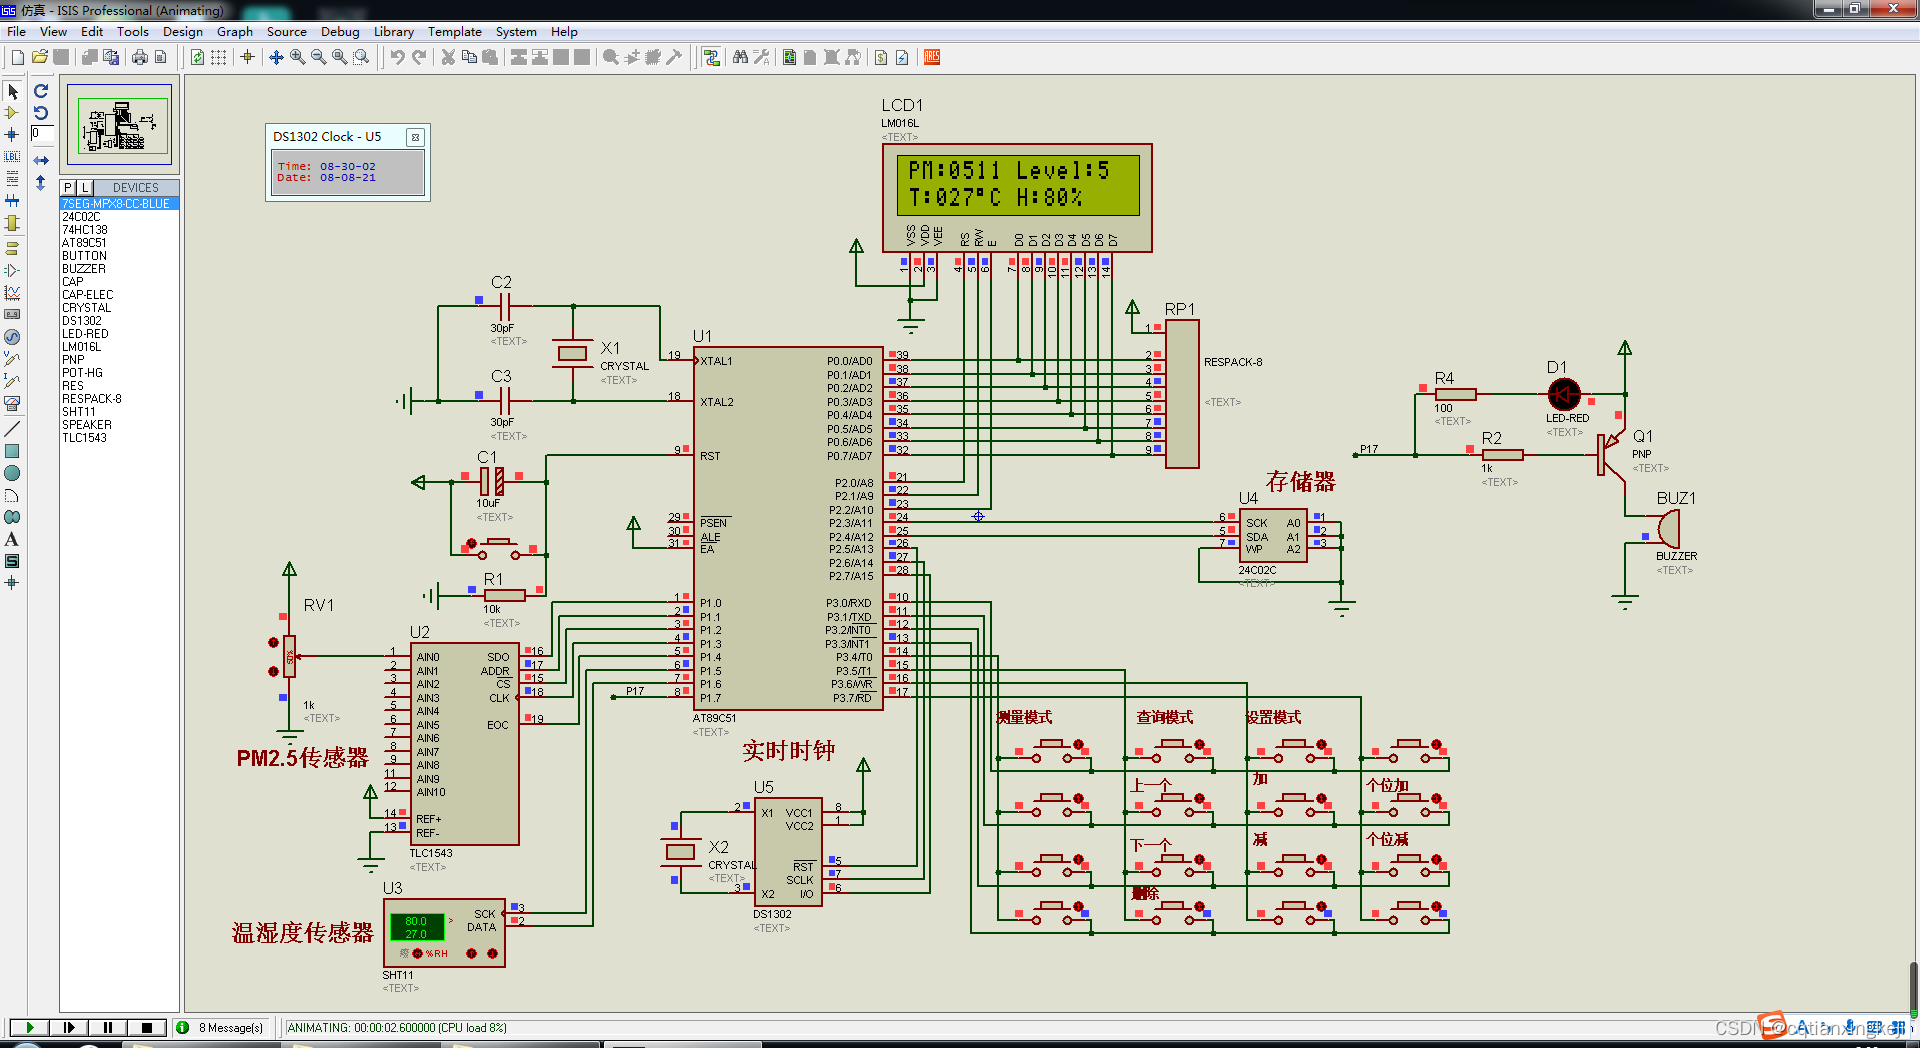This screenshot has height=1048, width=1920.
Task: Zoom in on the schematic
Action: pos(297,57)
